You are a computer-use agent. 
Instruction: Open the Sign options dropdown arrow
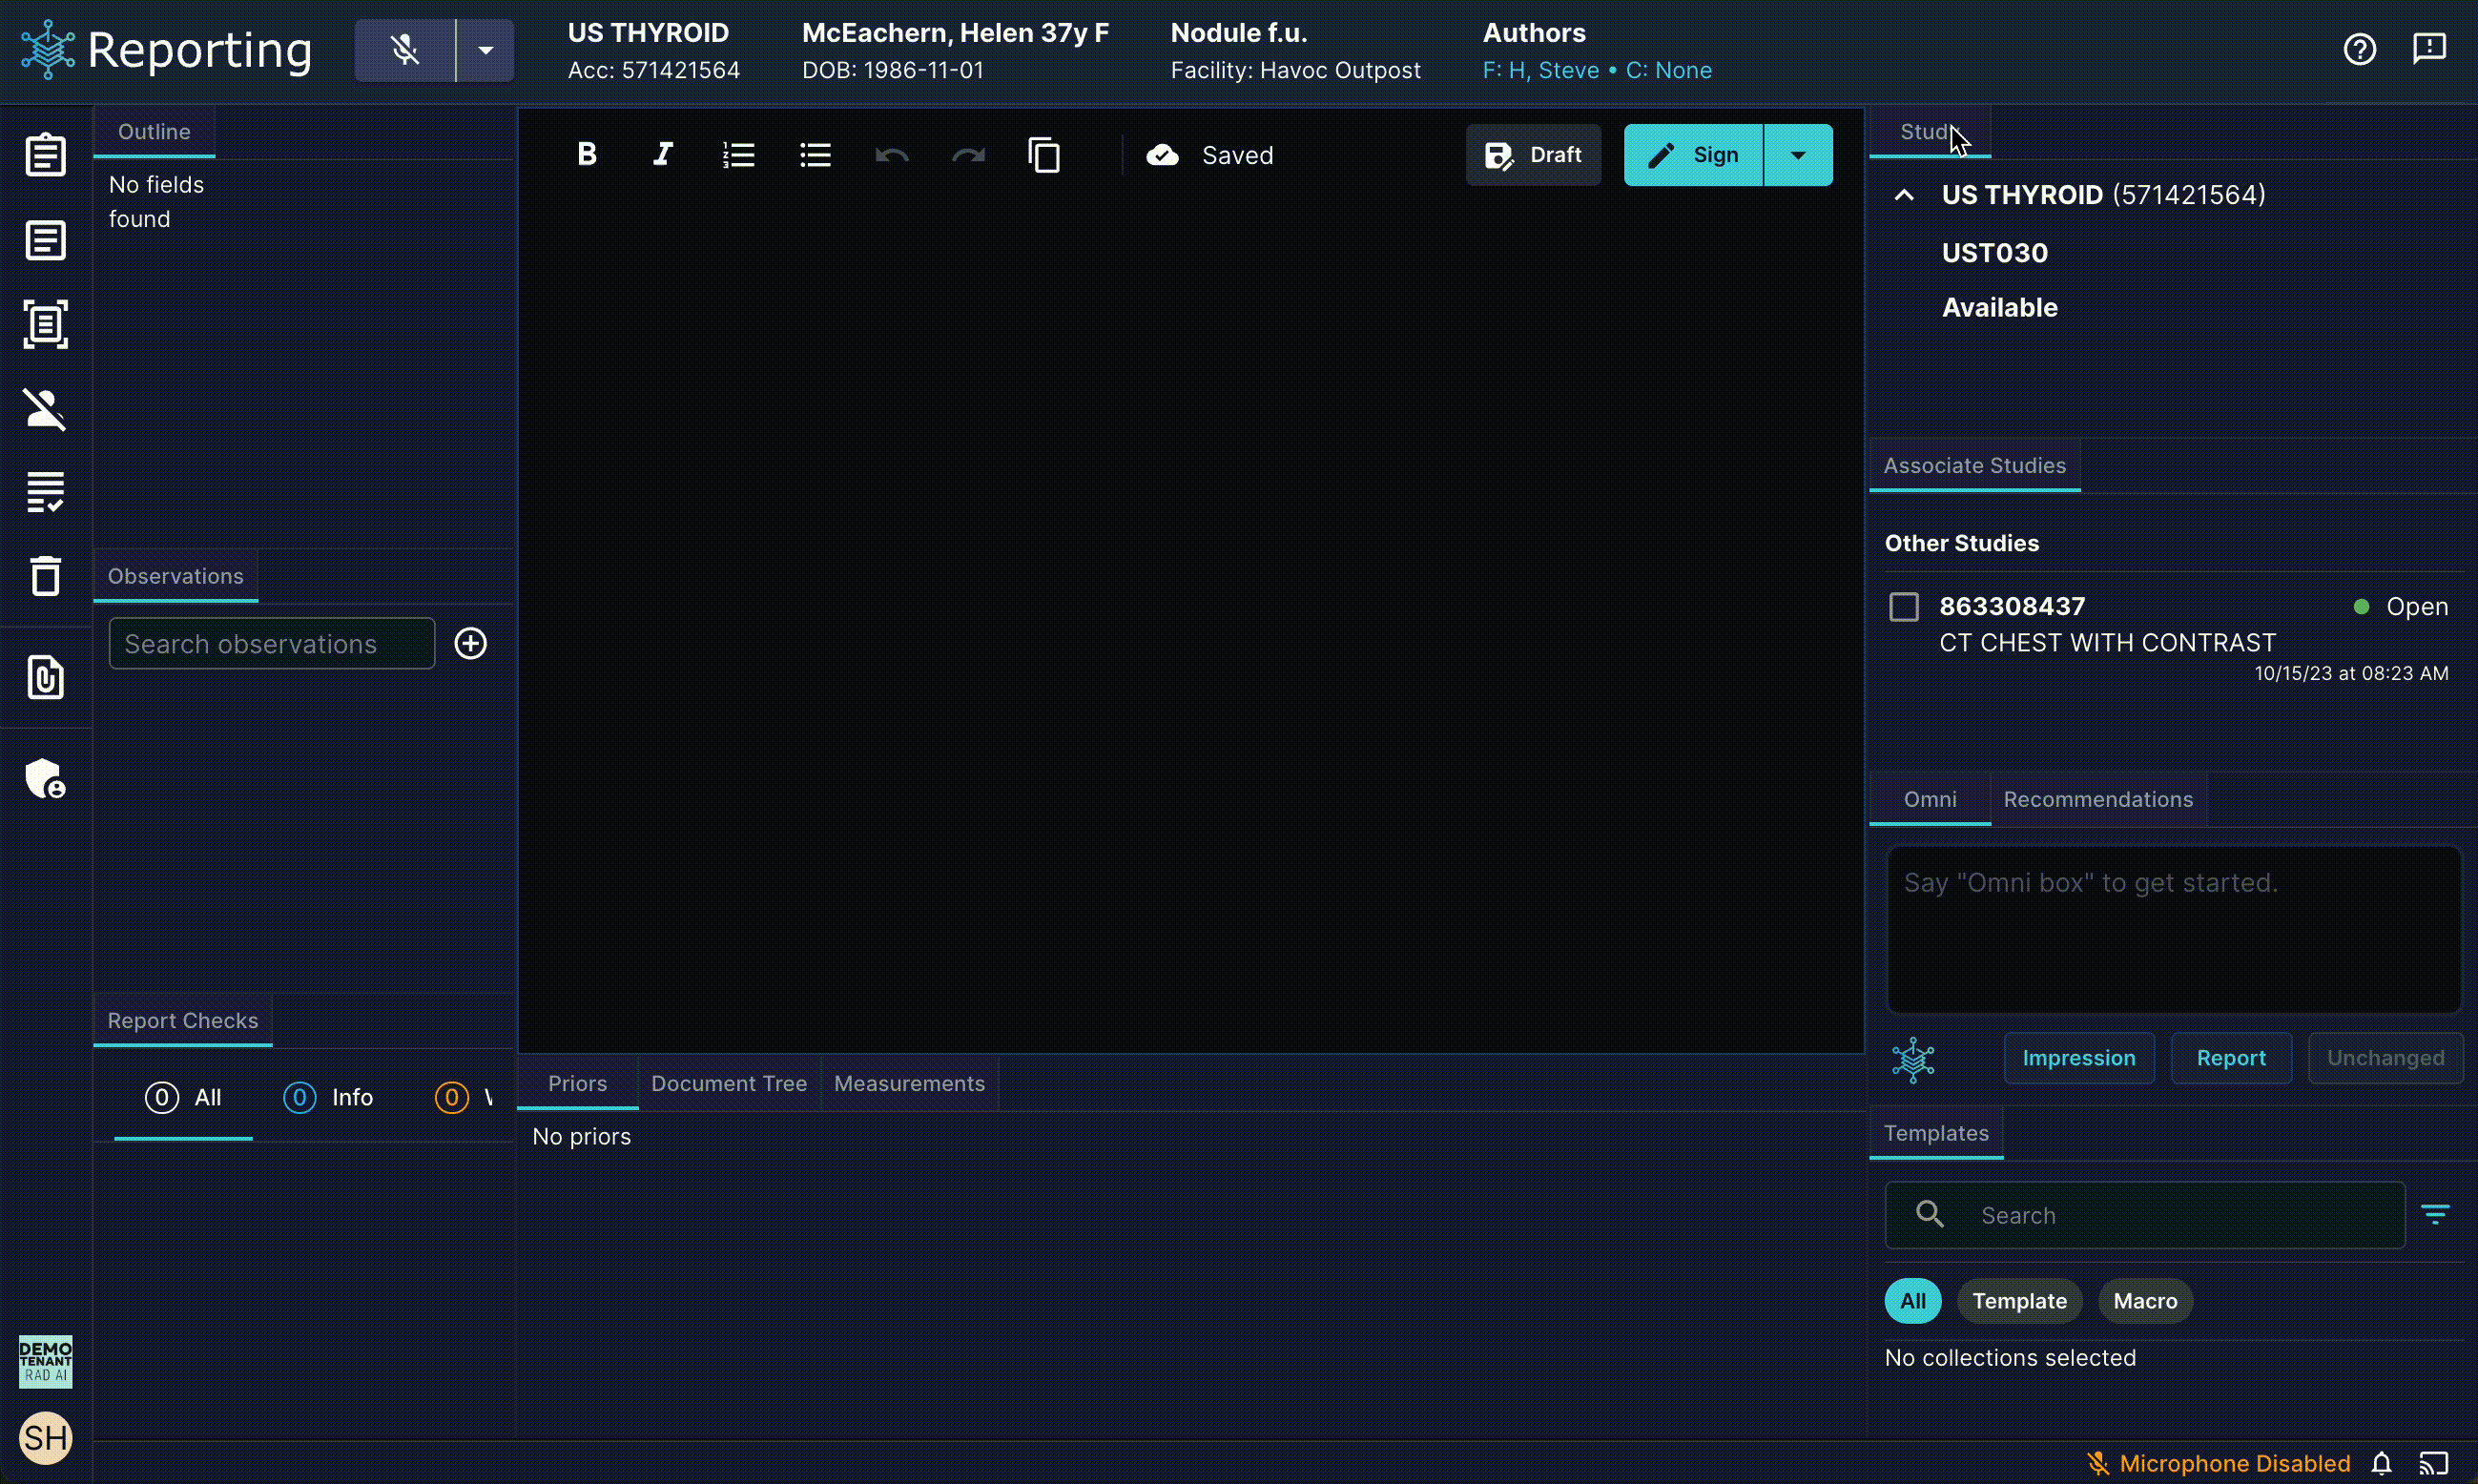click(x=1798, y=155)
